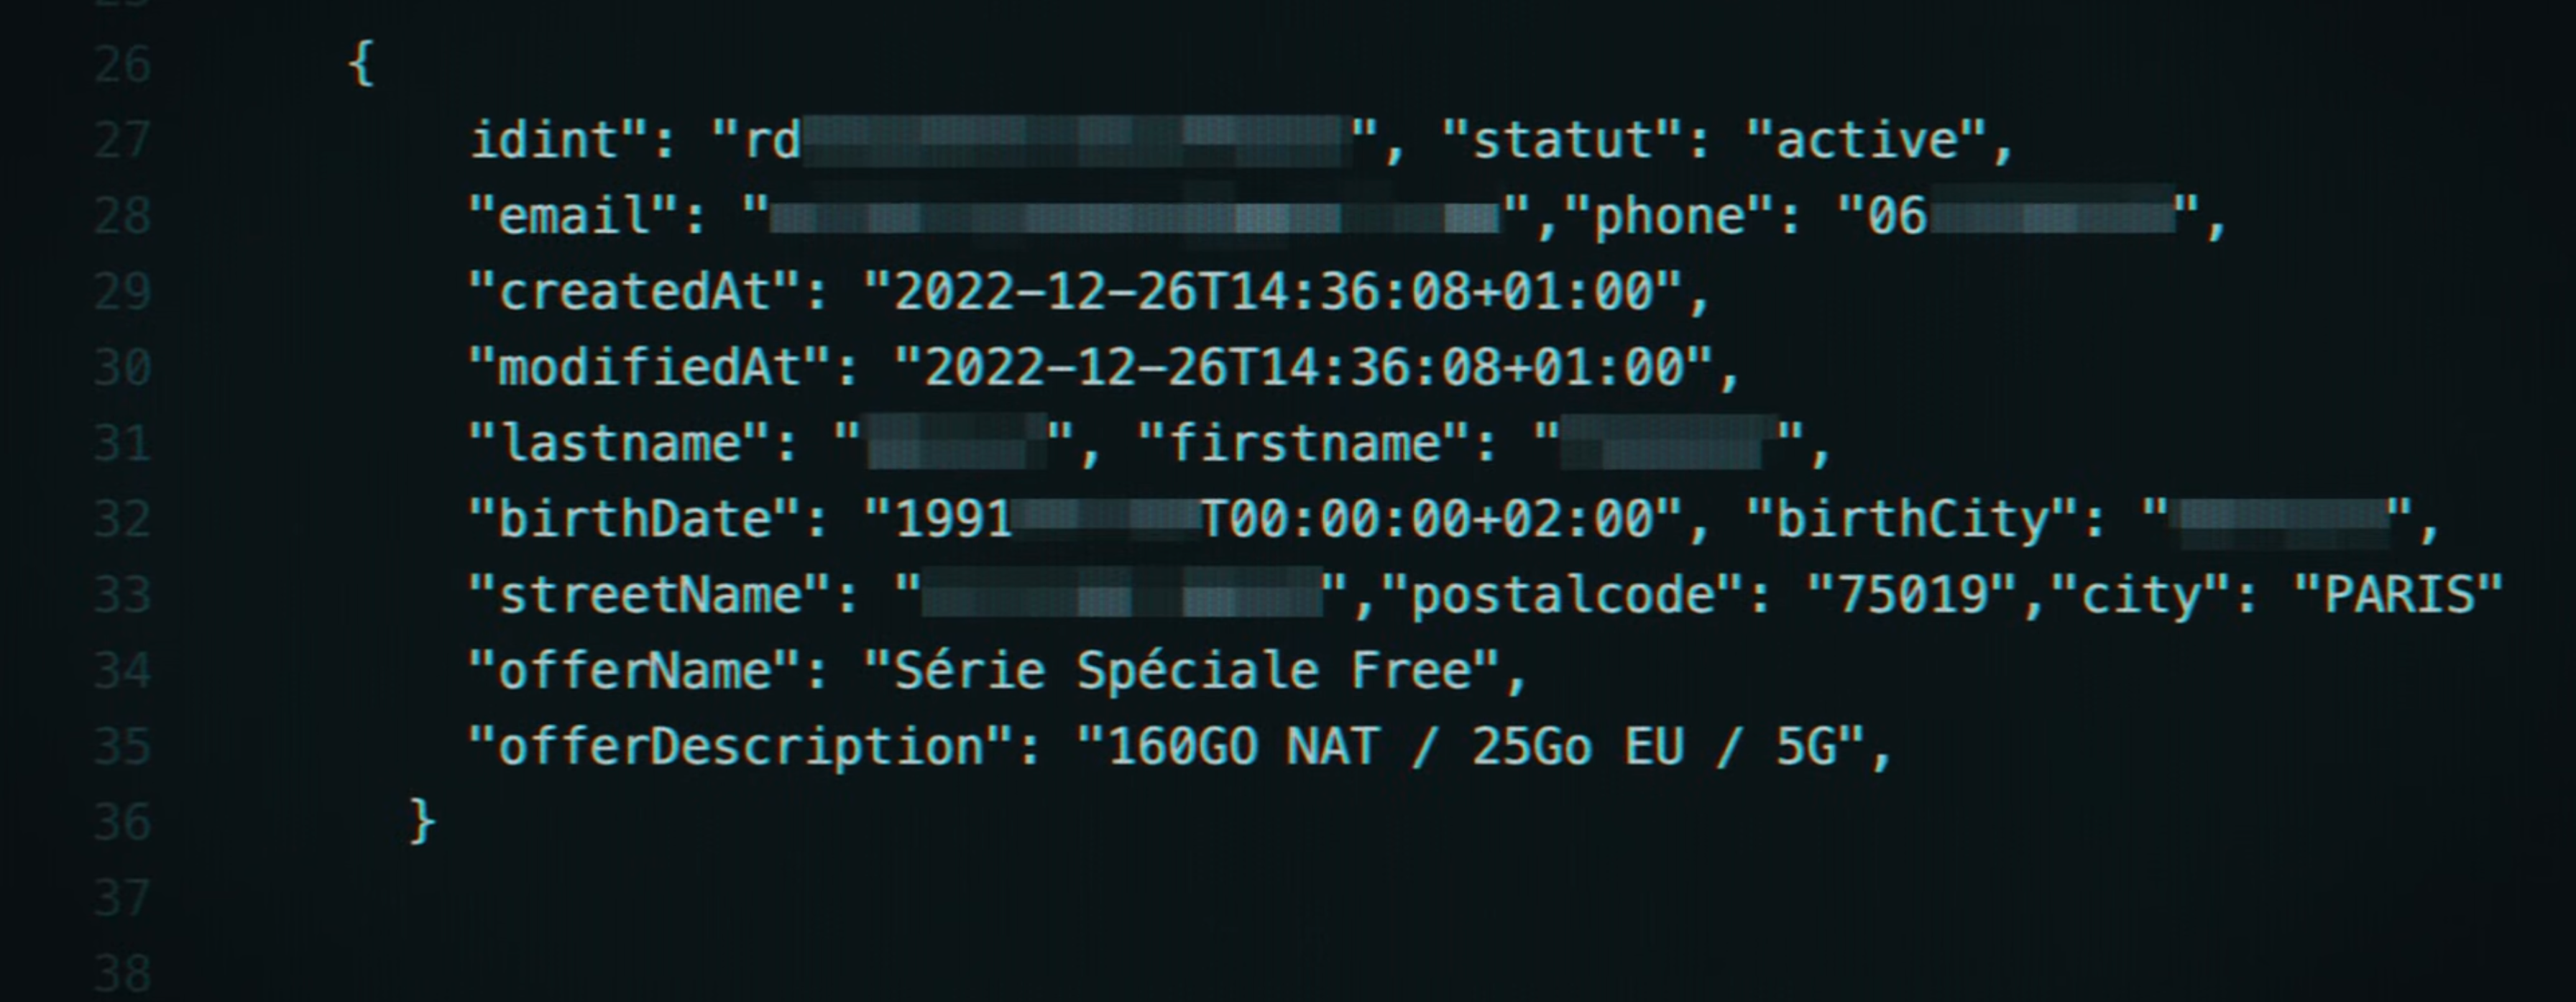Click the "firstname" key
Viewport: 2576px width, 1002px height.
[1303, 444]
